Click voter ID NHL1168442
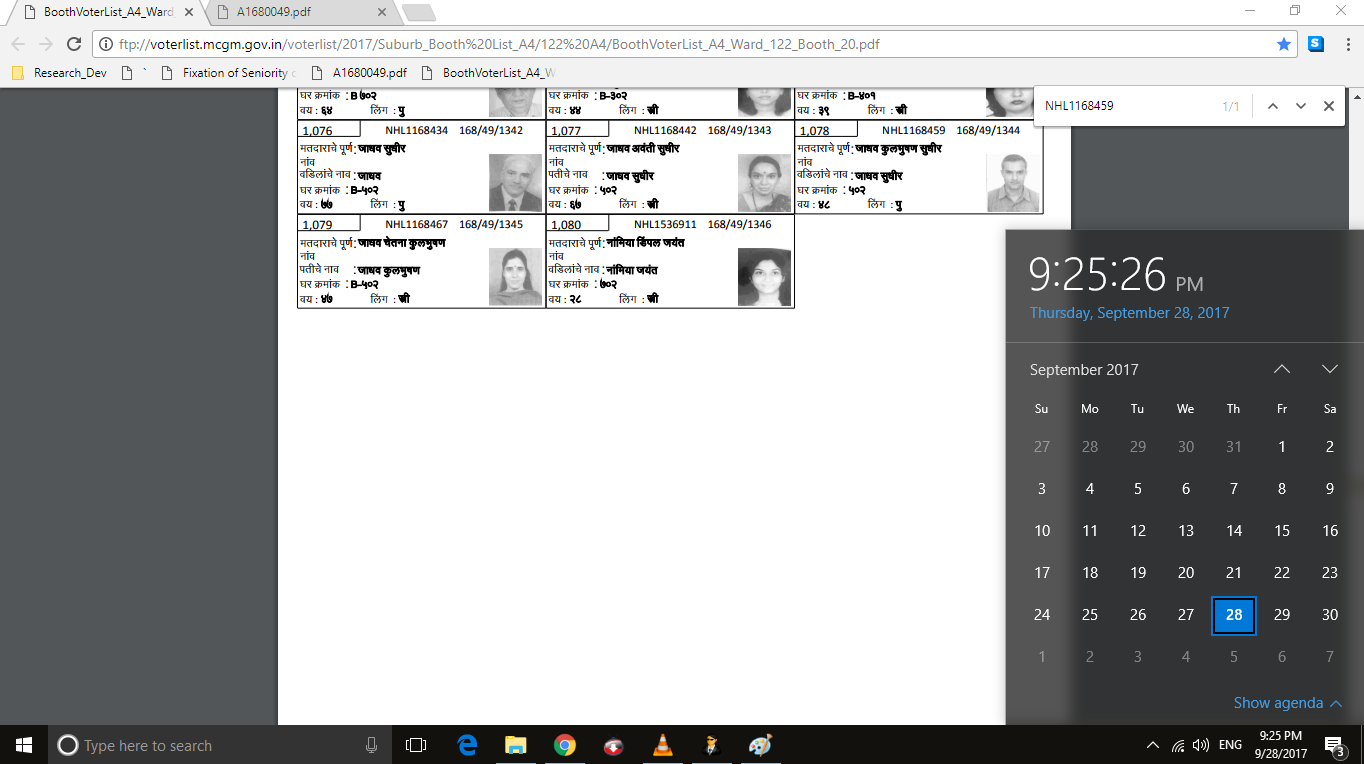Viewport: 1364px width, 764px height. pyautogui.click(x=665, y=130)
